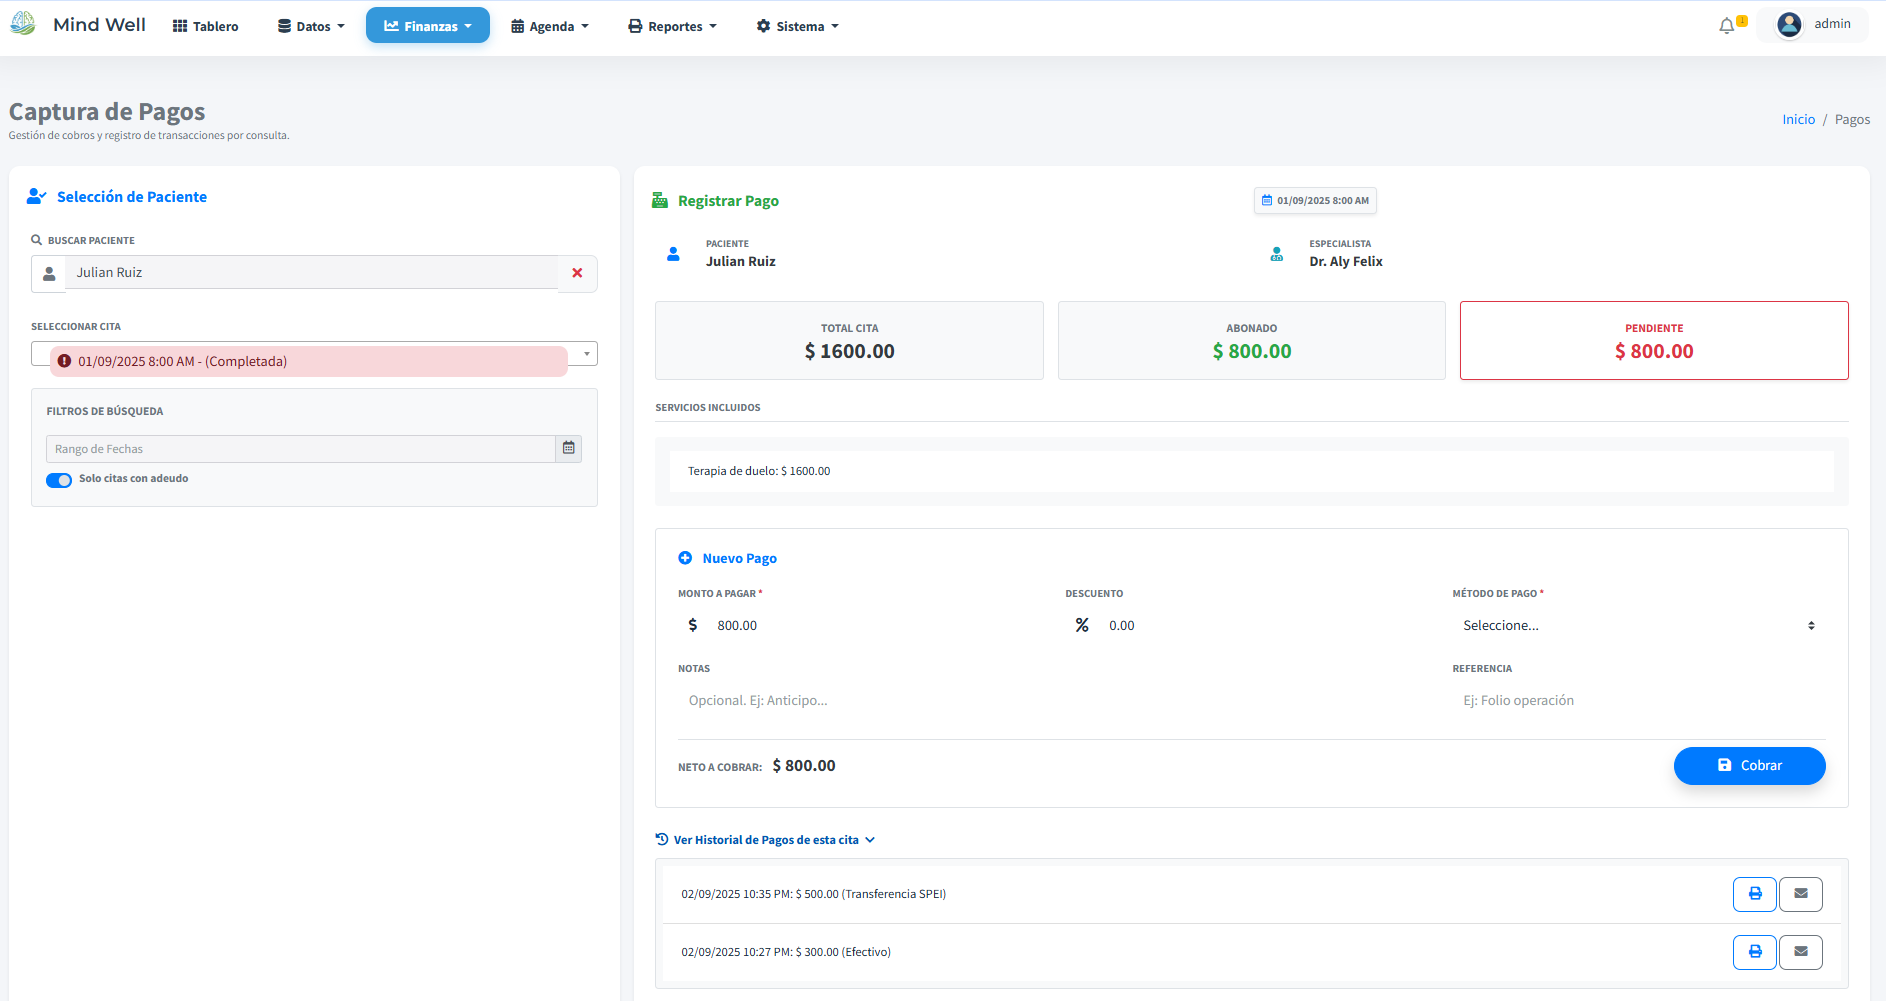Print the $500.00 SPEI transfer receipt
Screen dimensions: 1886x1001
(1754, 894)
